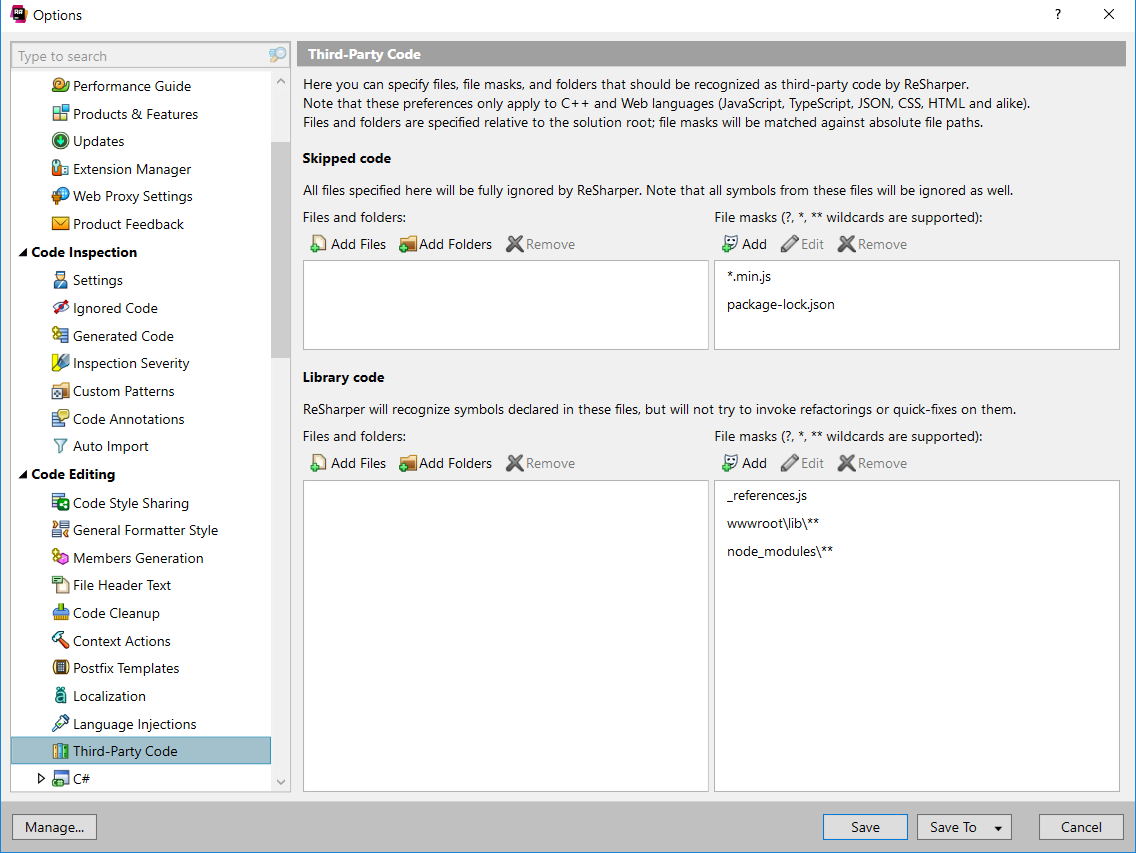Click Remove for Skipped code files and folders
The image size is (1136, 853).
click(x=540, y=244)
